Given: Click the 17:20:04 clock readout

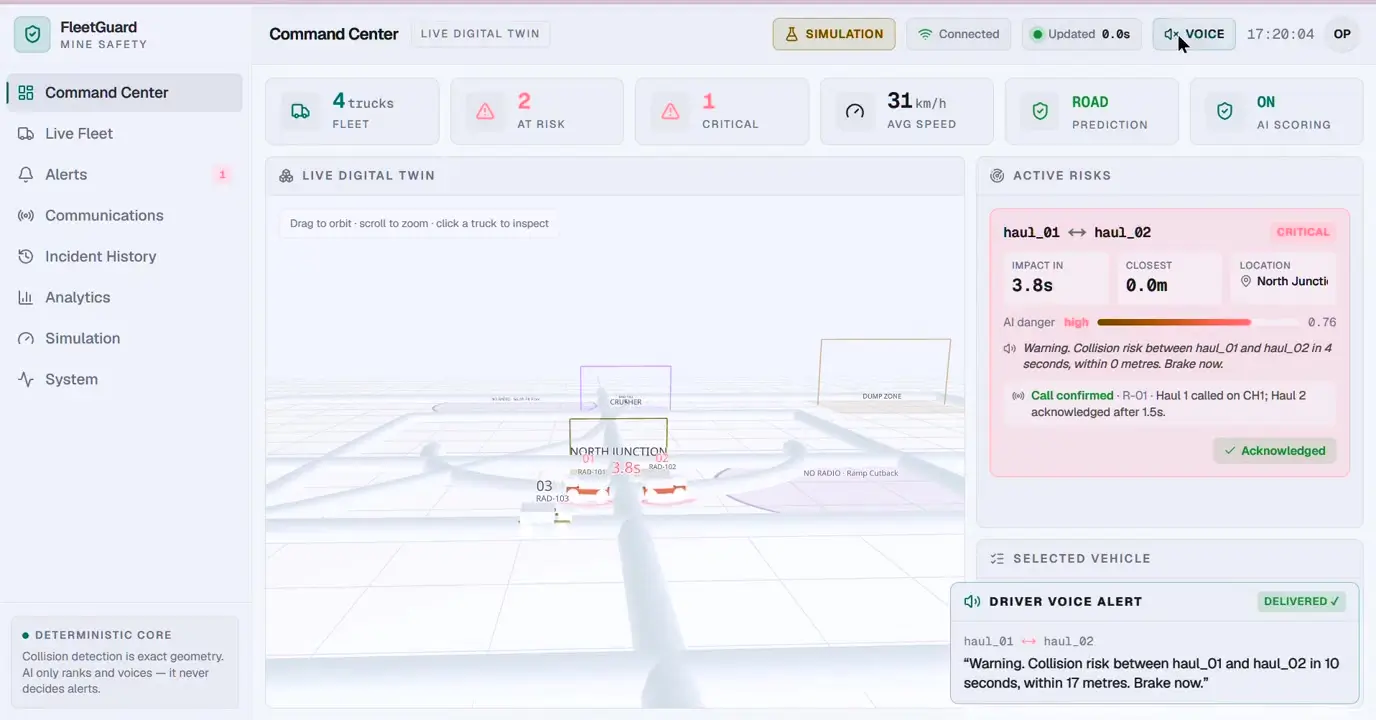Looking at the screenshot, I should 1280,34.
